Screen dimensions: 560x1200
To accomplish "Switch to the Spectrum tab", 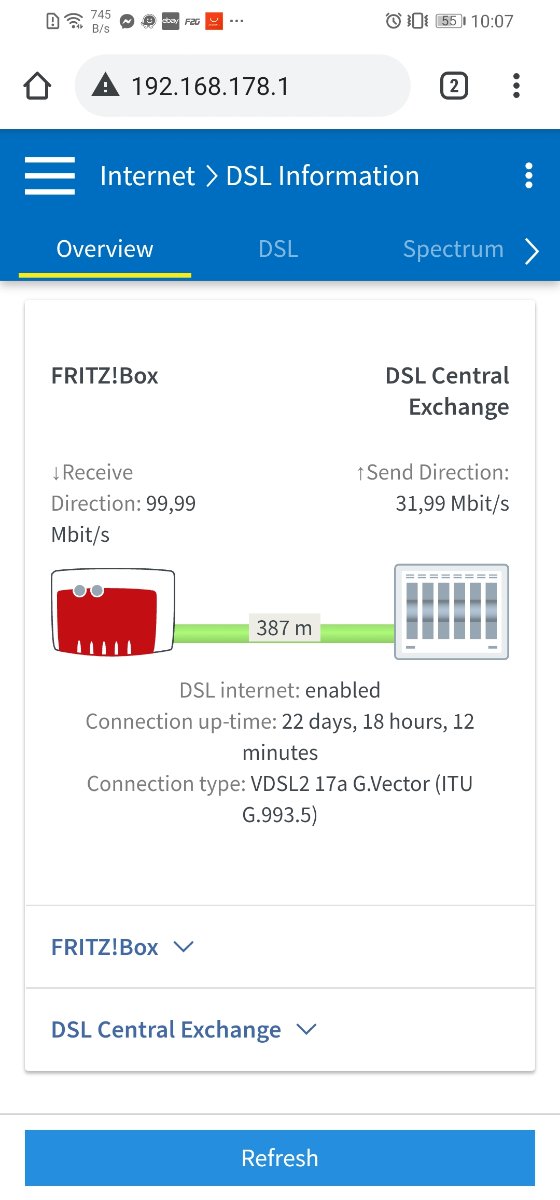I will [x=453, y=249].
